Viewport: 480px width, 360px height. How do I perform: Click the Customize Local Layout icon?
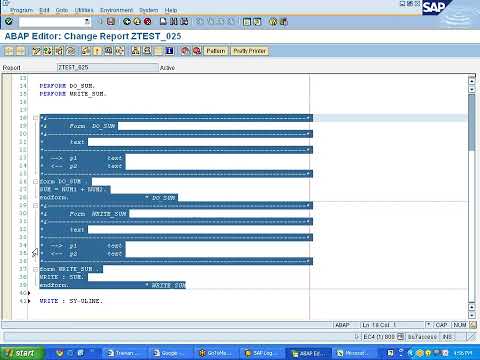click(x=284, y=22)
